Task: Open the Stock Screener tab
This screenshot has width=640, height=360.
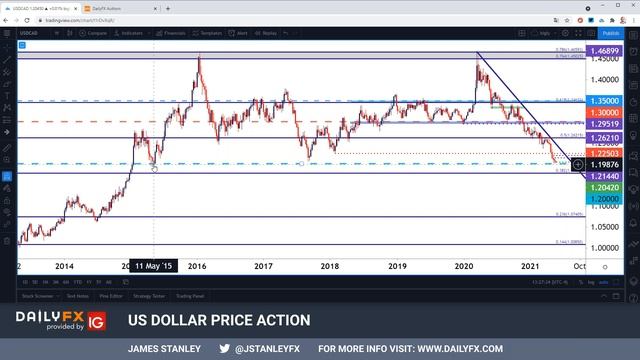Action: pos(38,296)
